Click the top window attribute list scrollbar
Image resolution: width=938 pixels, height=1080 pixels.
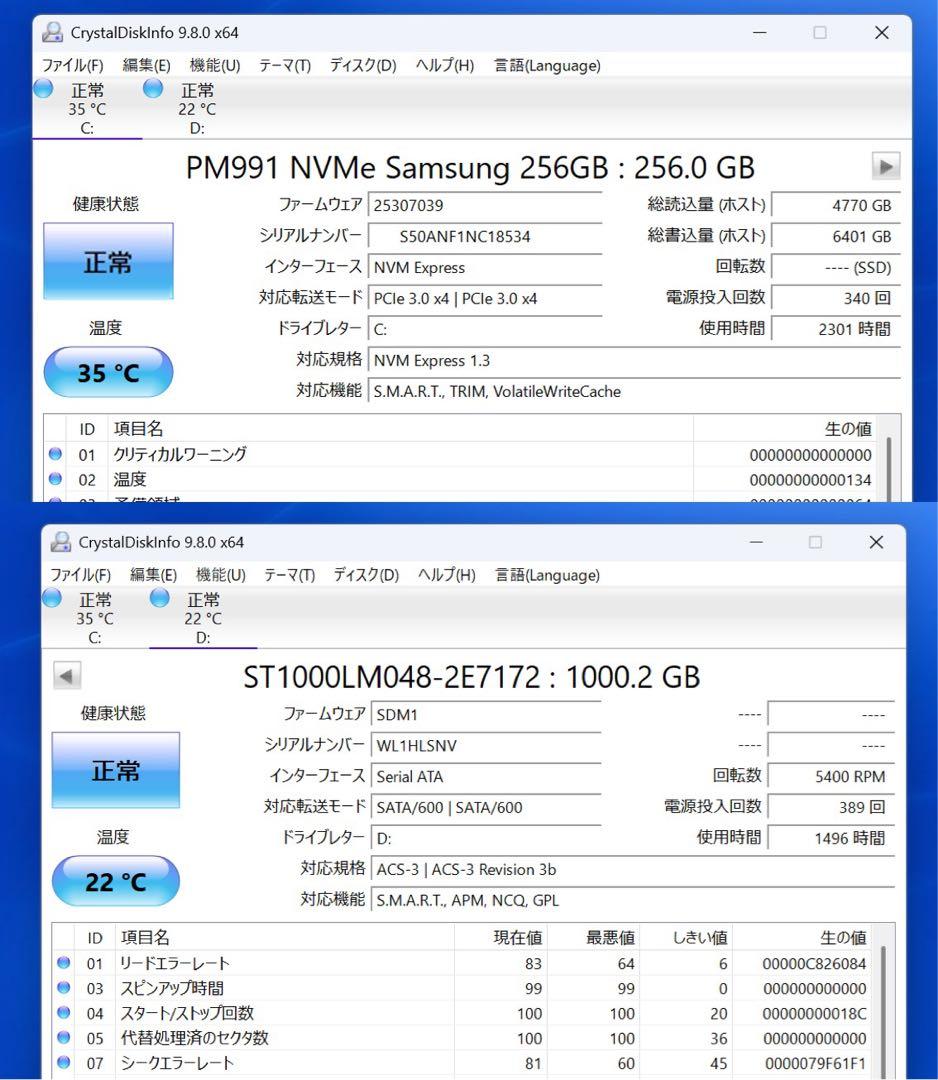click(888, 468)
